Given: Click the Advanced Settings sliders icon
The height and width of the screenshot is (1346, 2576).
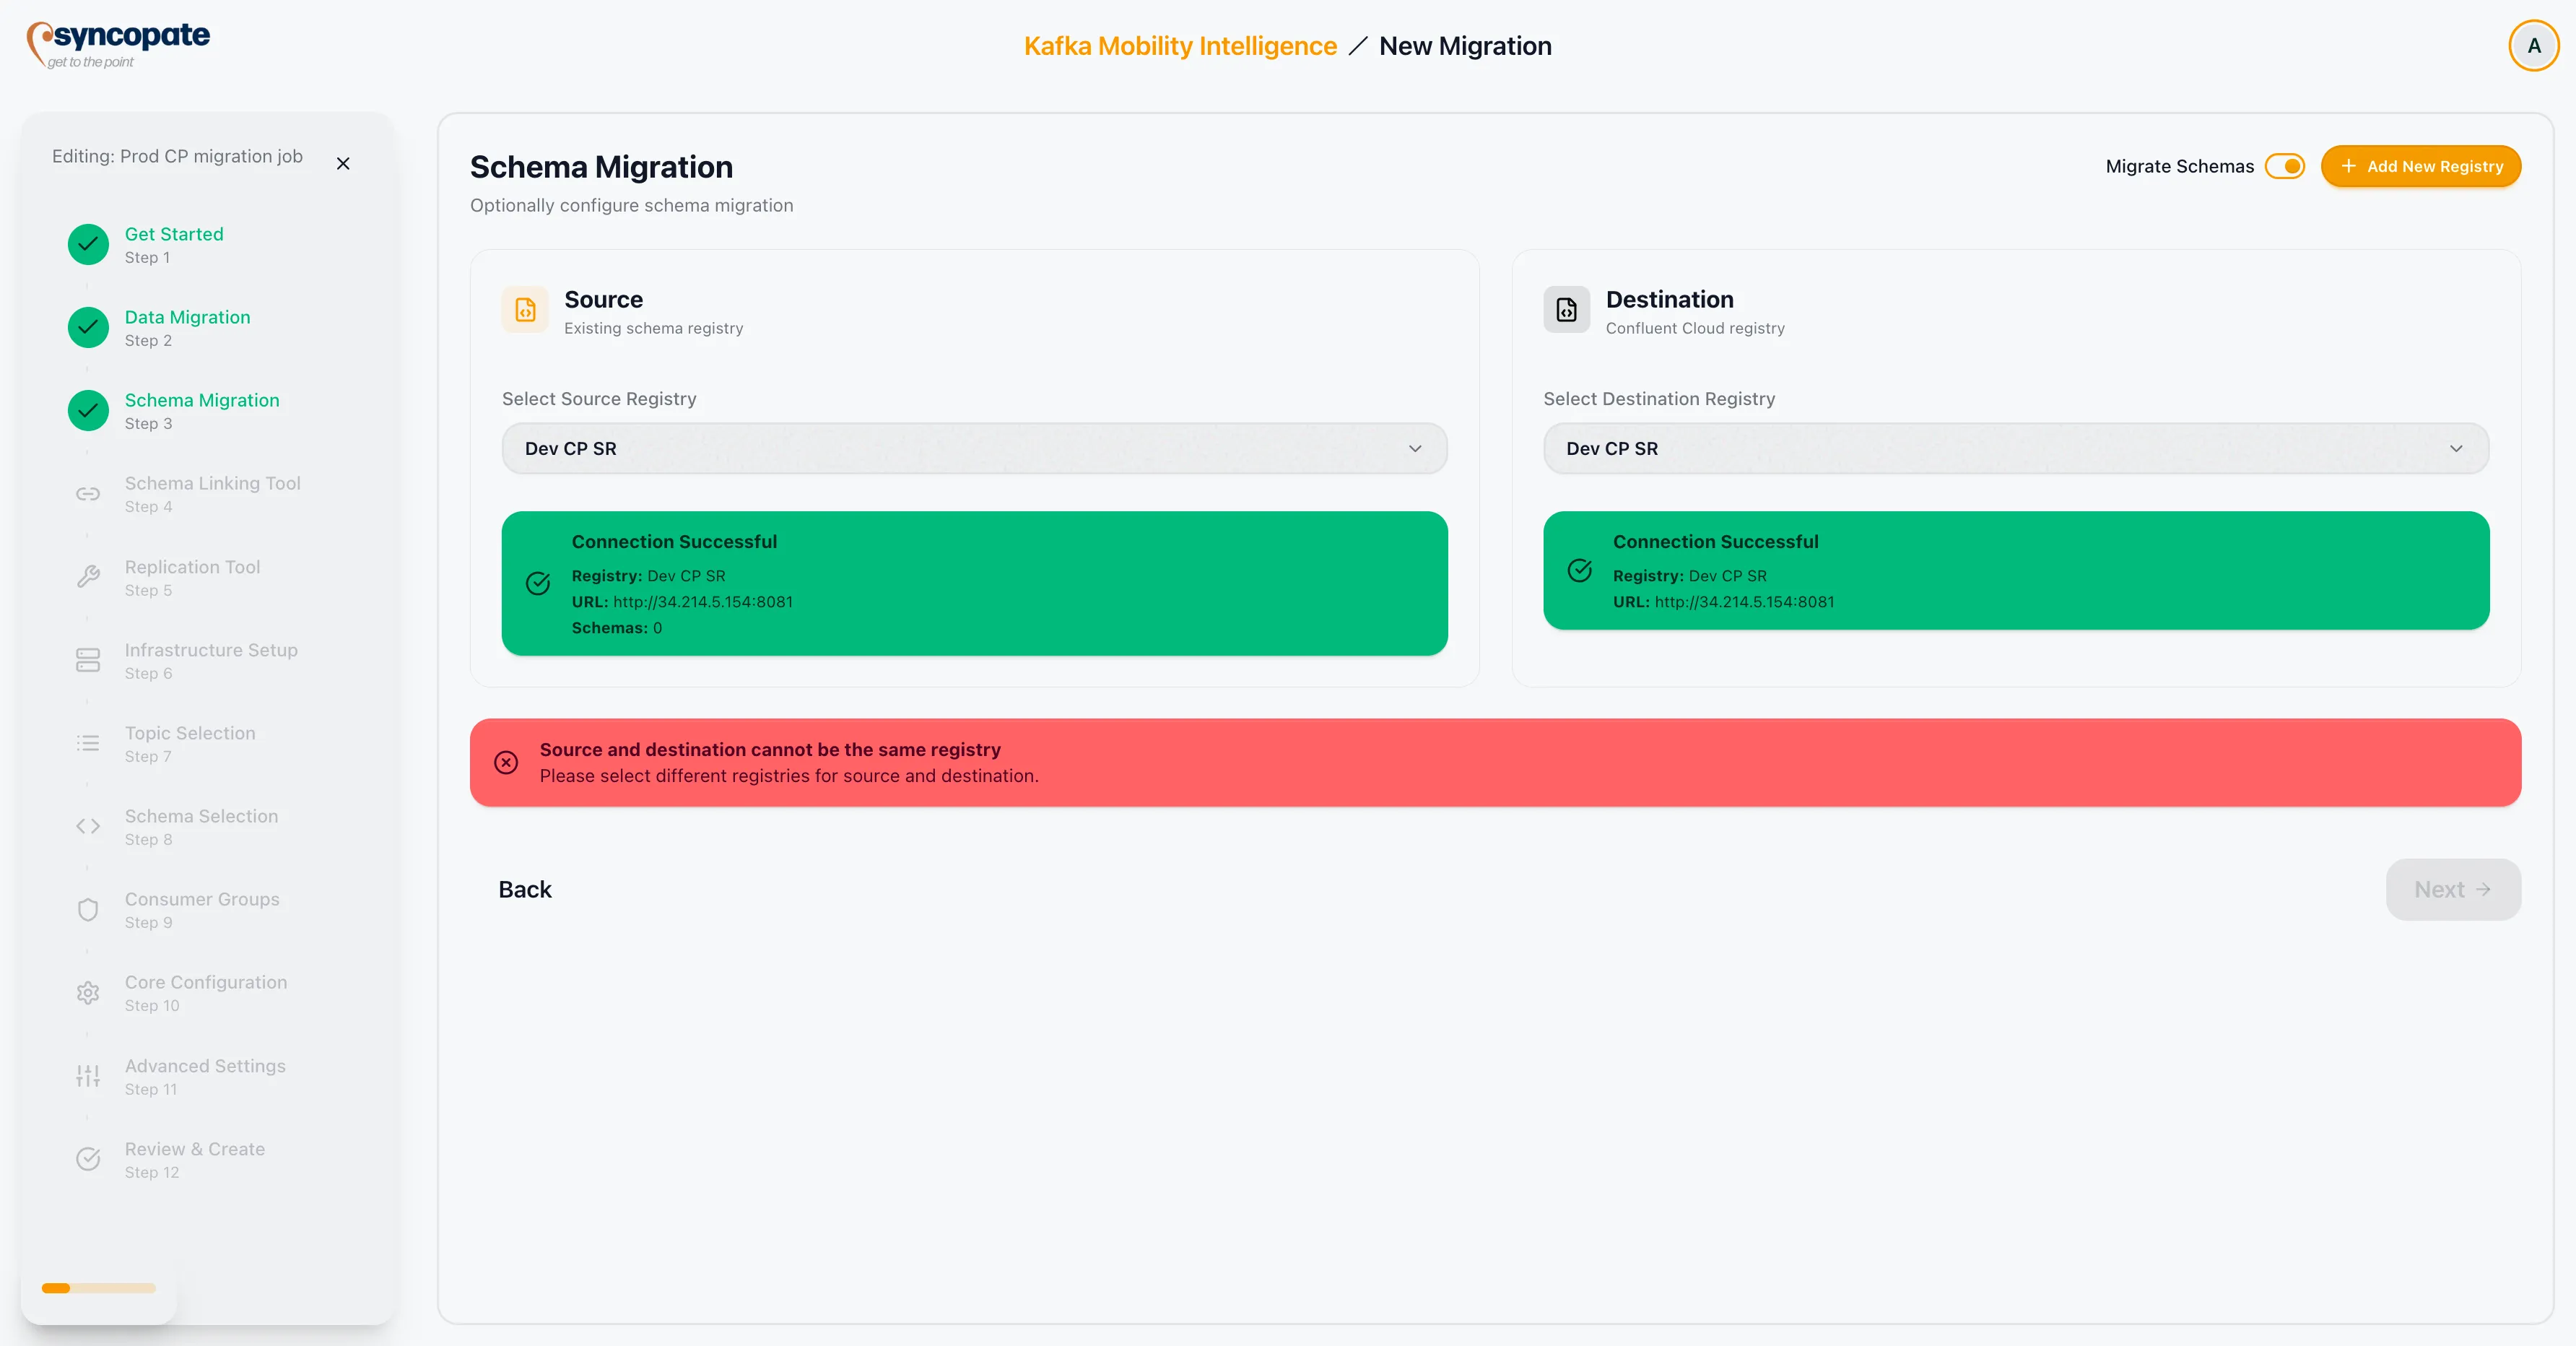Looking at the screenshot, I should (x=87, y=1076).
